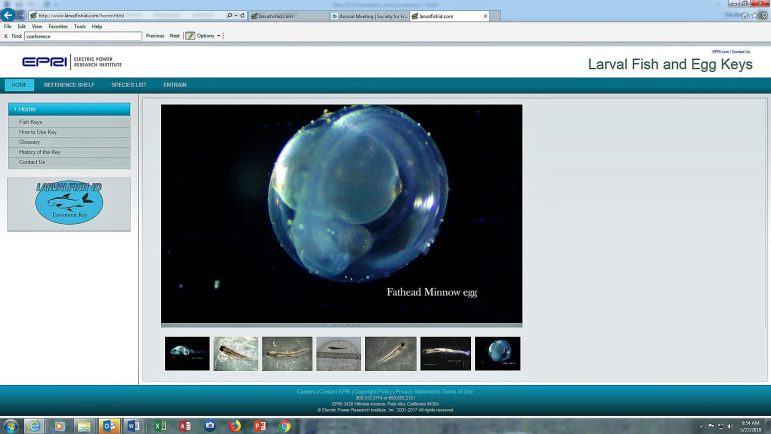The height and width of the screenshot is (434, 771).
Task: Open Access from the taskbar
Action: point(185,426)
